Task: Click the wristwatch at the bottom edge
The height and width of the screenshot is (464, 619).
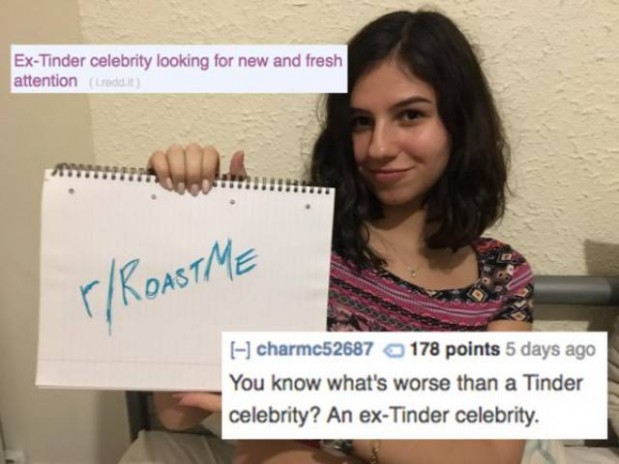Action: [x=338, y=449]
